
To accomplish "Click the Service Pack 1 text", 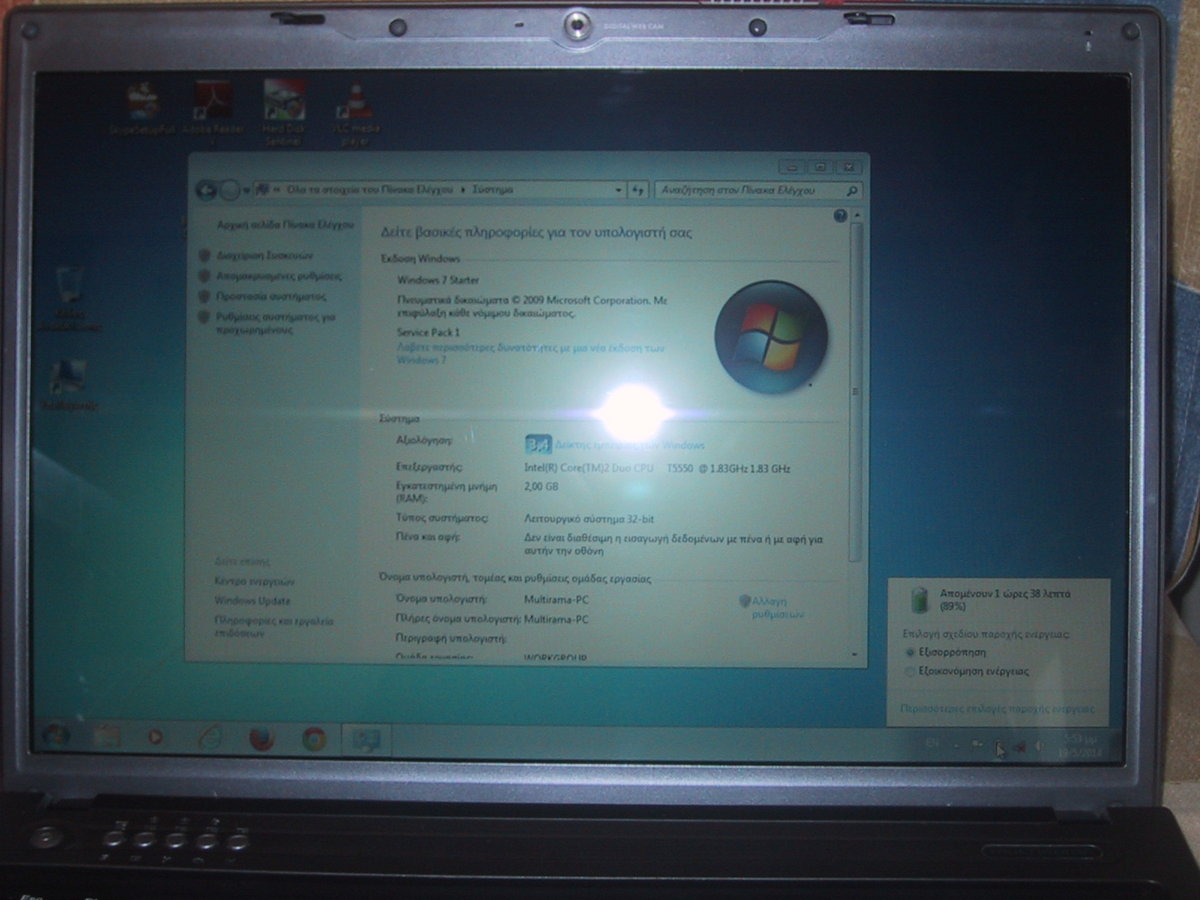I will point(428,331).
